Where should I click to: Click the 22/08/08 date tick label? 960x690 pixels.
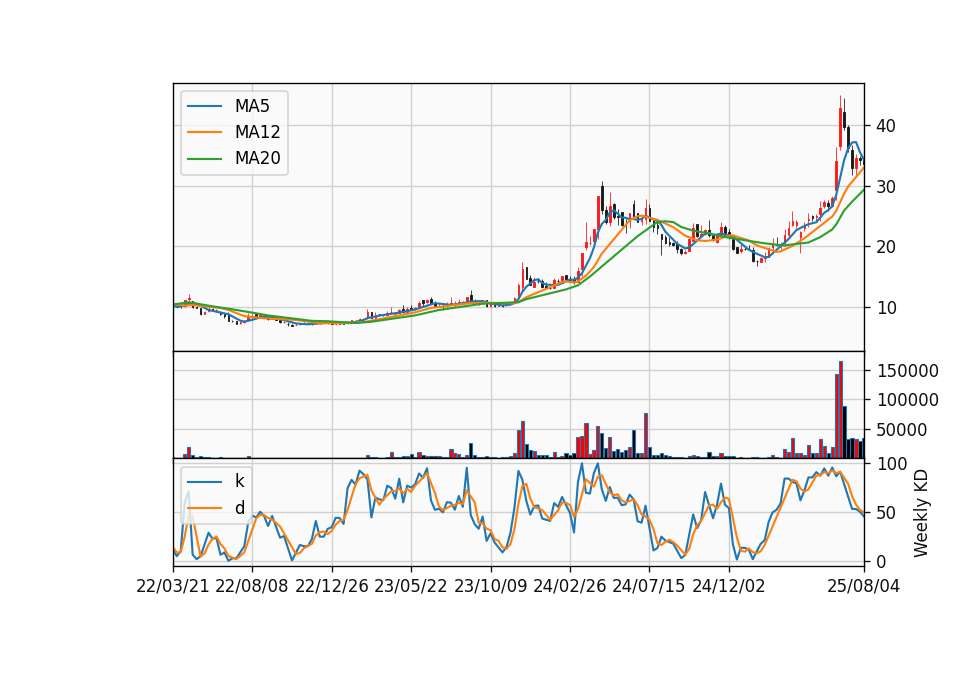tap(252, 586)
